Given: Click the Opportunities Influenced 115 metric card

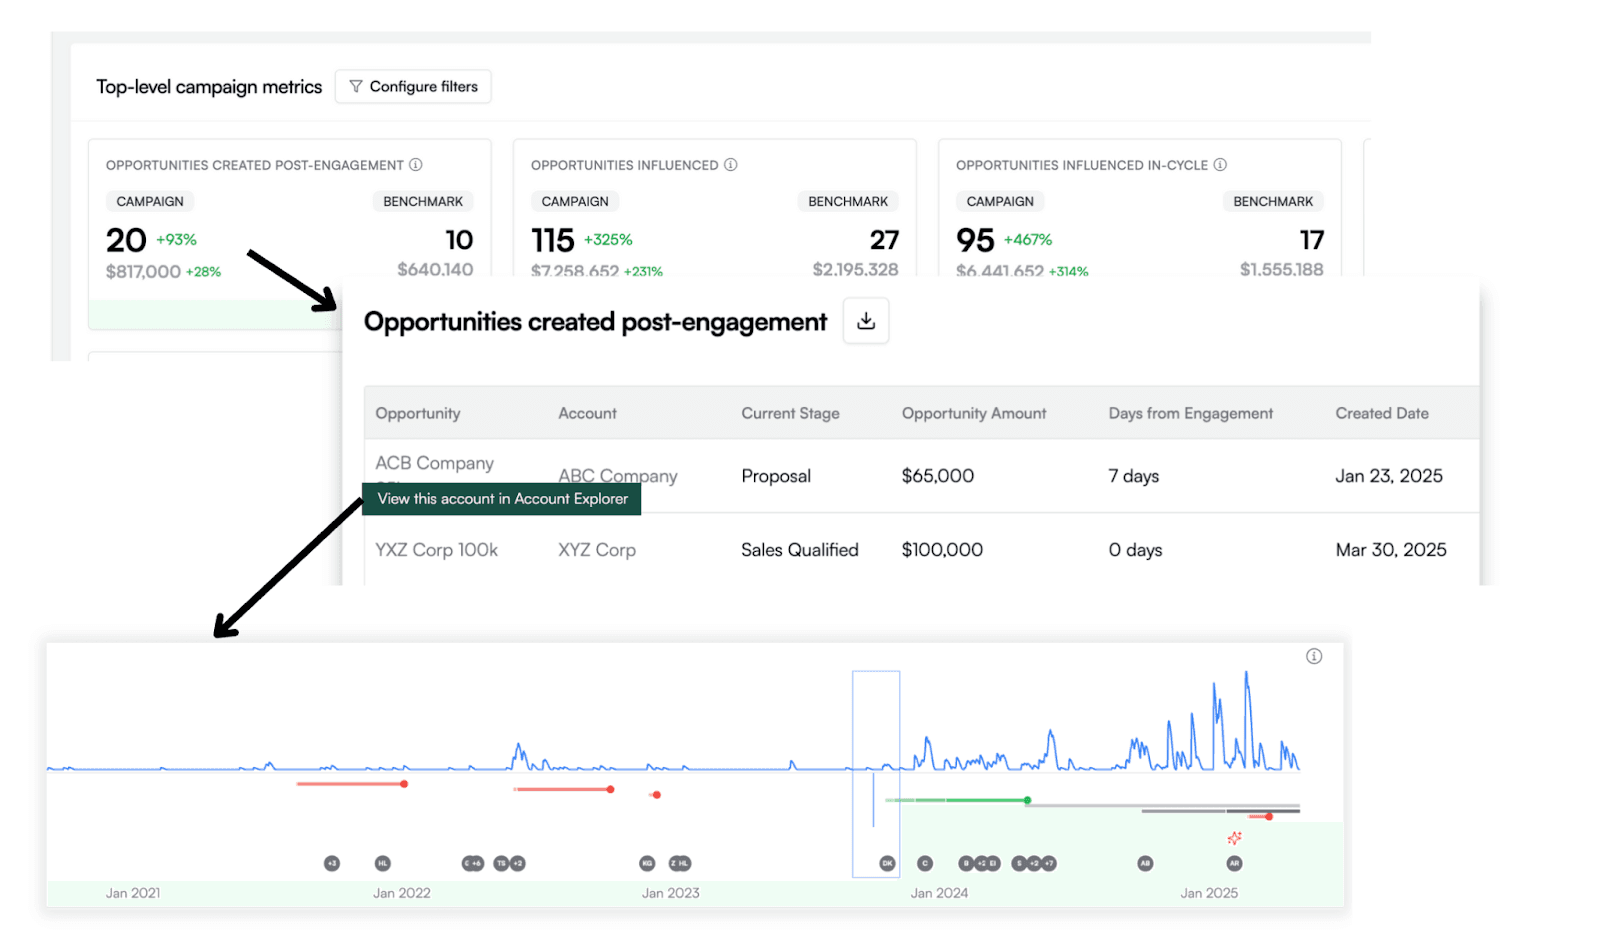Looking at the screenshot, I should 715,208.
